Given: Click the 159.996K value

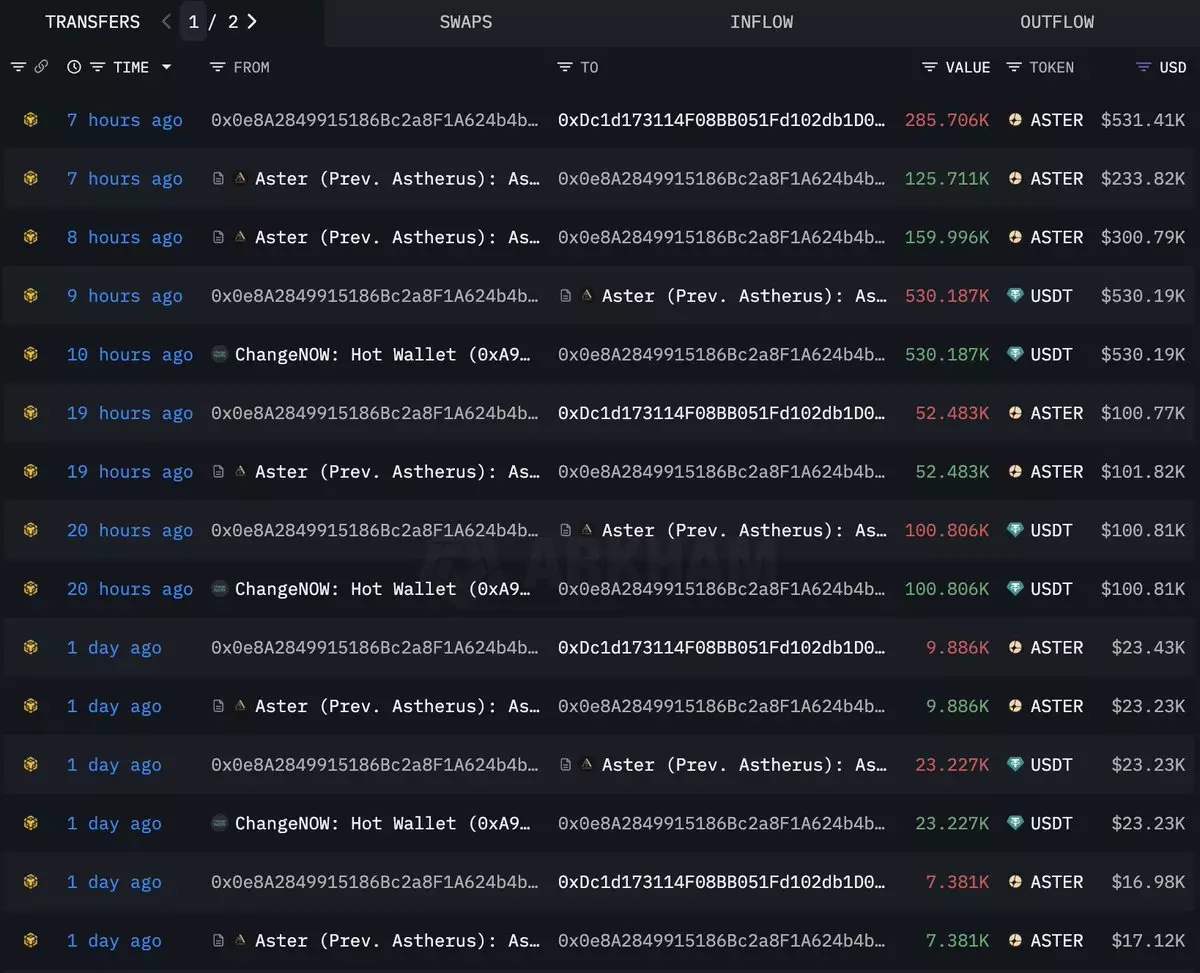Looking at the screenshot, I should coord(947,237).
